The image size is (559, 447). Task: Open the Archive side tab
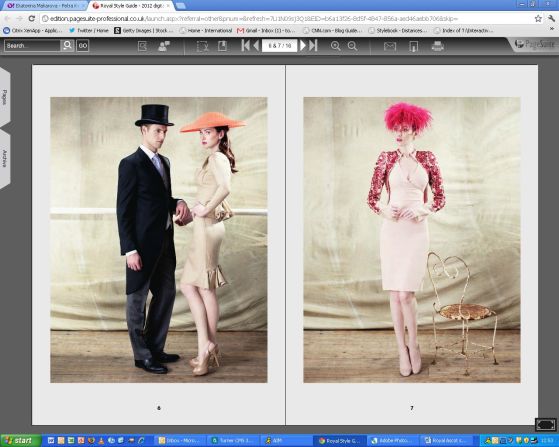tap(5, 159)
